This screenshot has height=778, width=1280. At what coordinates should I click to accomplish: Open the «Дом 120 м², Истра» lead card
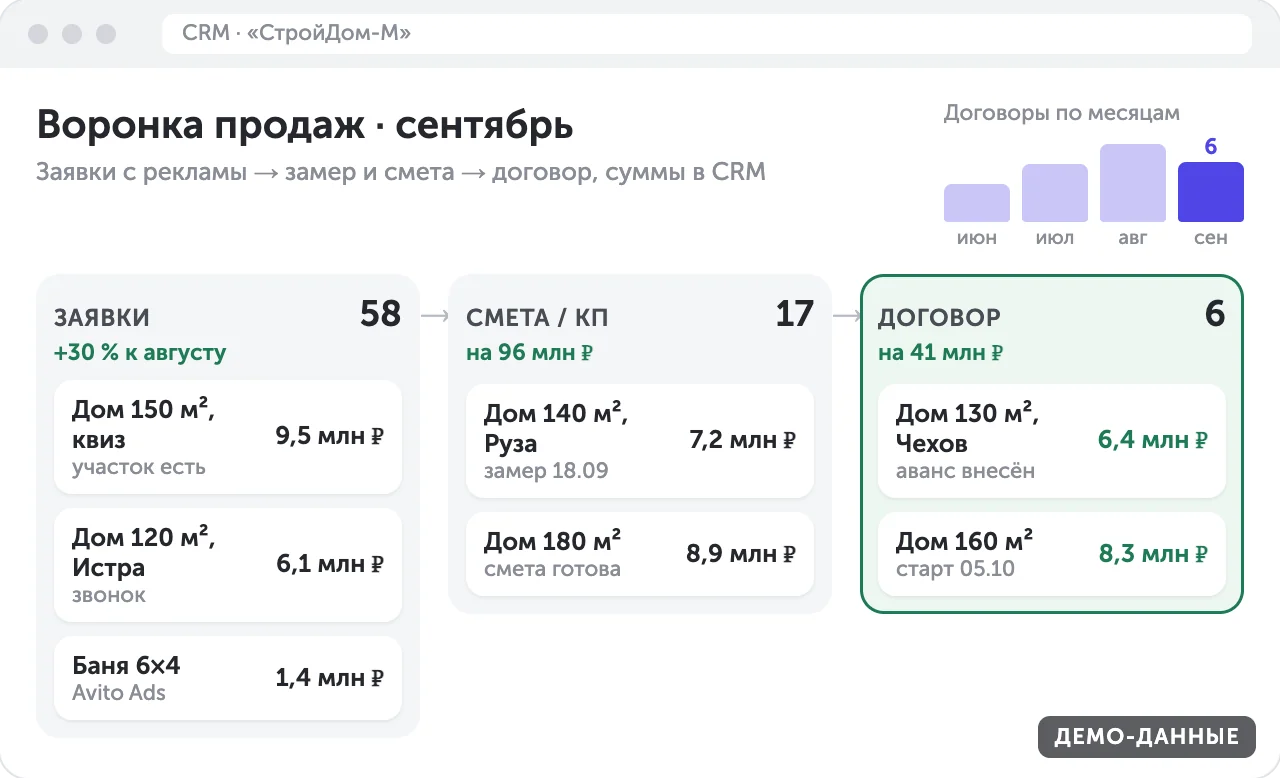[x=228, y=565]
